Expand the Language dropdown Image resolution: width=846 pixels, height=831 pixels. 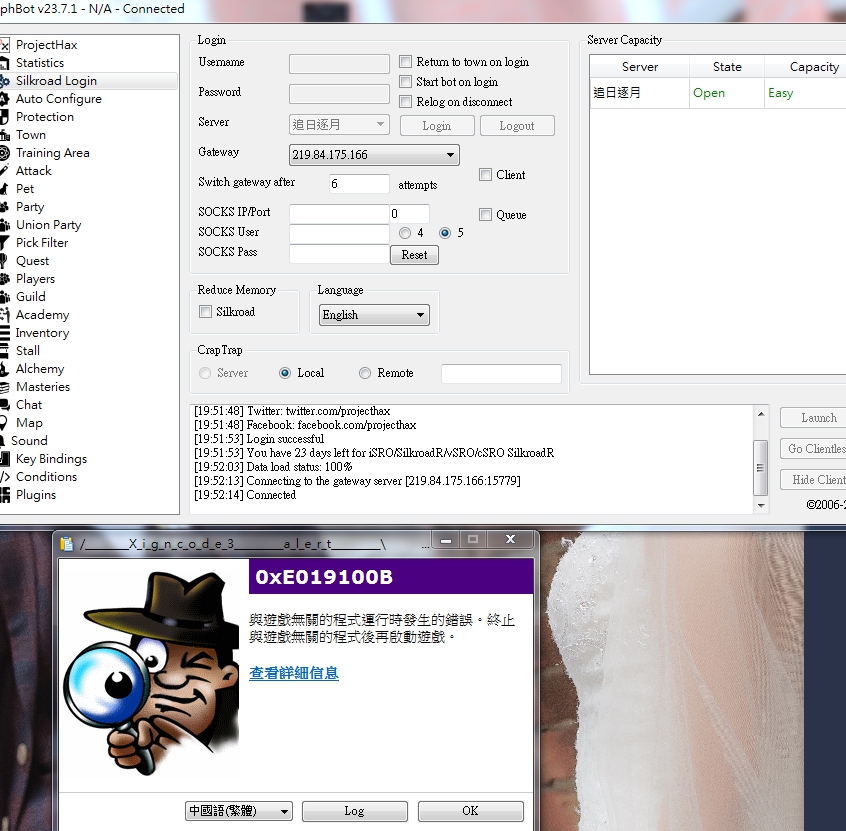click(421, 315)
